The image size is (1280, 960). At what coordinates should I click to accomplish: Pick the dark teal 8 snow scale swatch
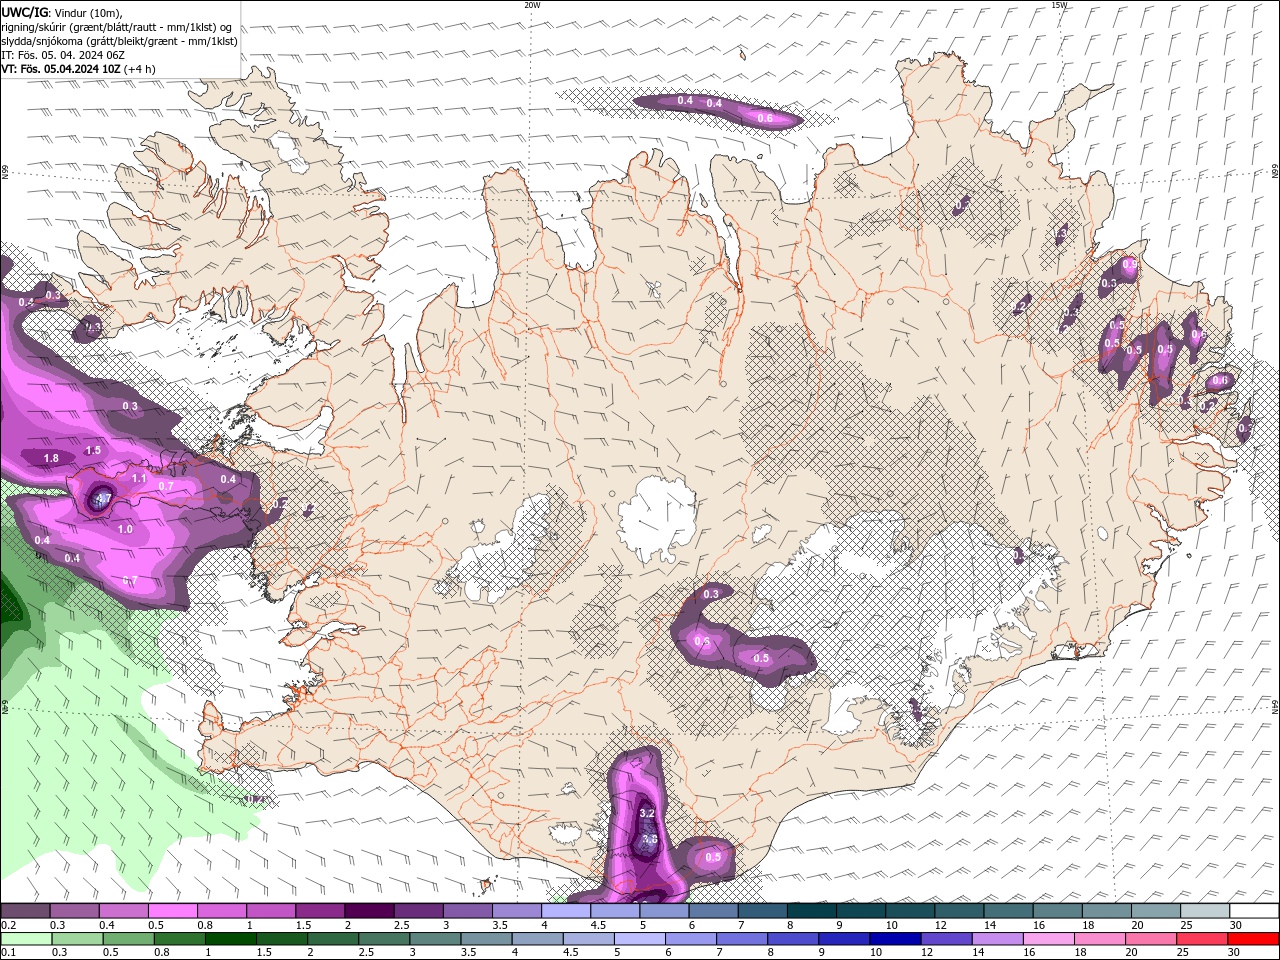[x=811, y=911]
